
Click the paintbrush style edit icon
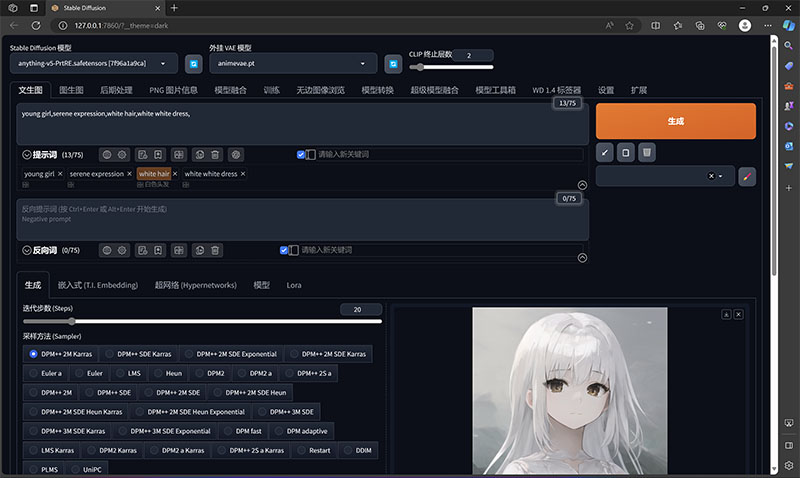pos(747,177)
